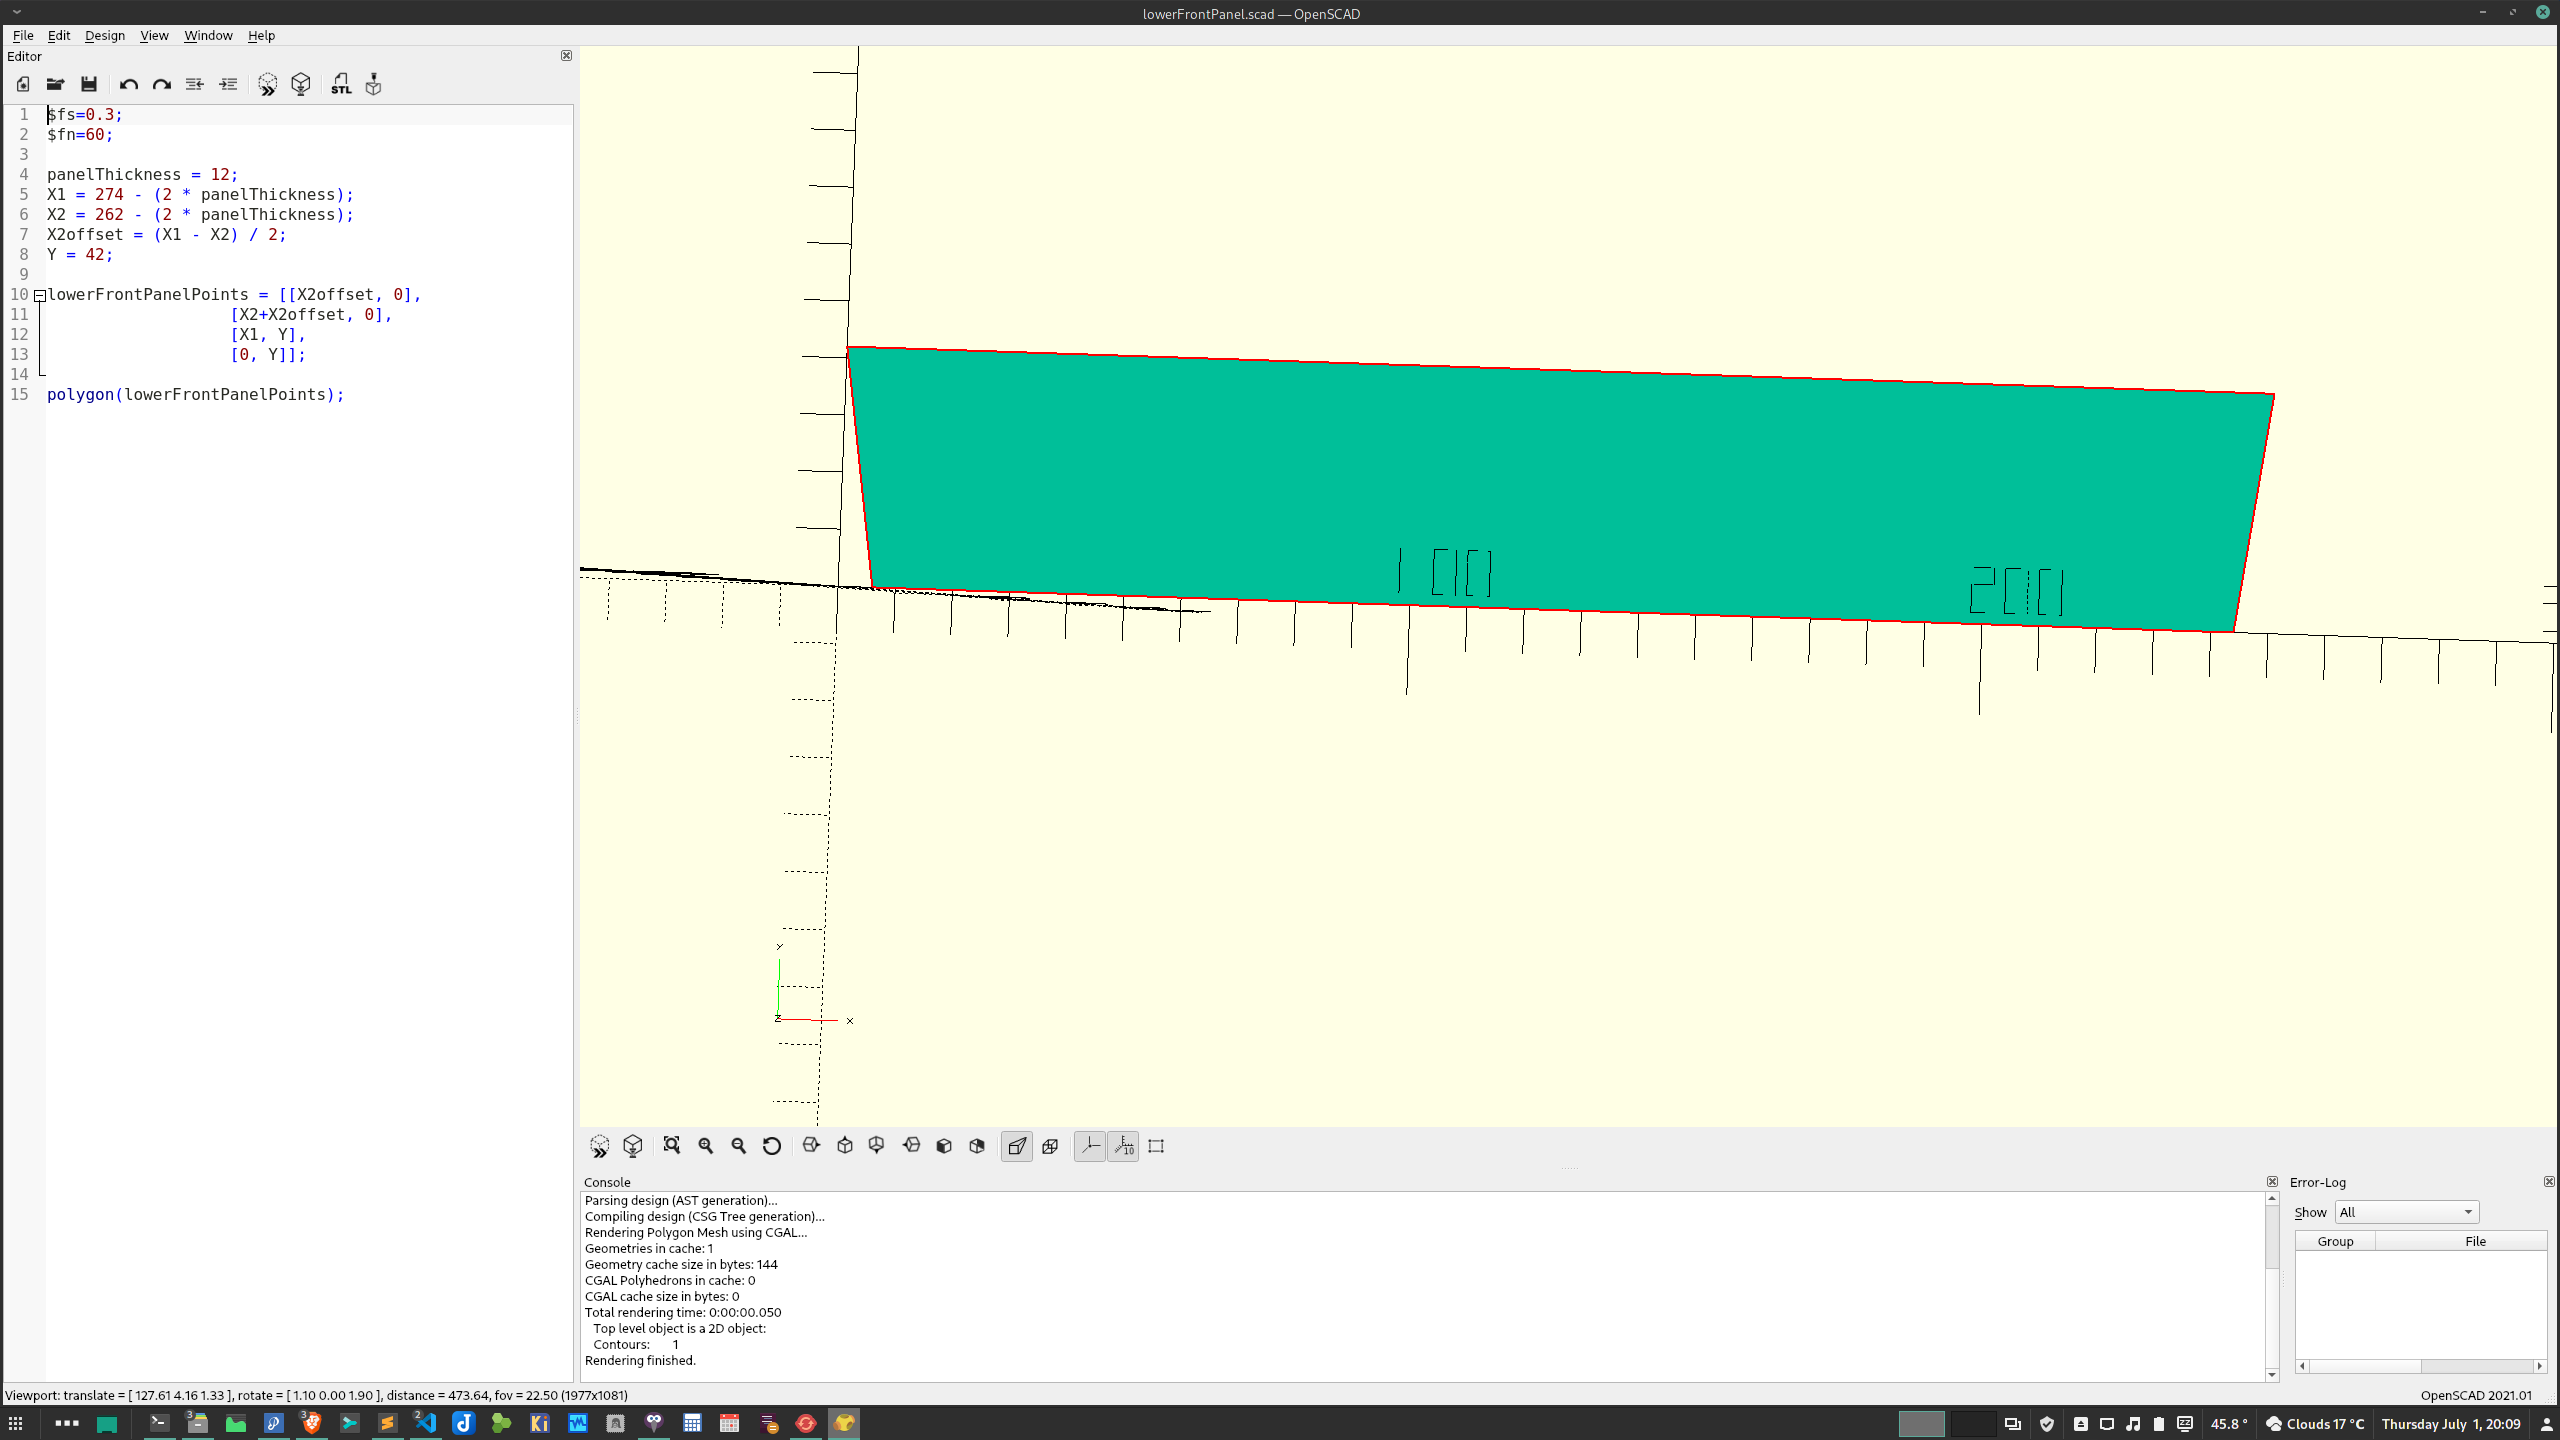Zoom in using the viewport toolbar
2560x1440 pixels.
point(706,1146)
